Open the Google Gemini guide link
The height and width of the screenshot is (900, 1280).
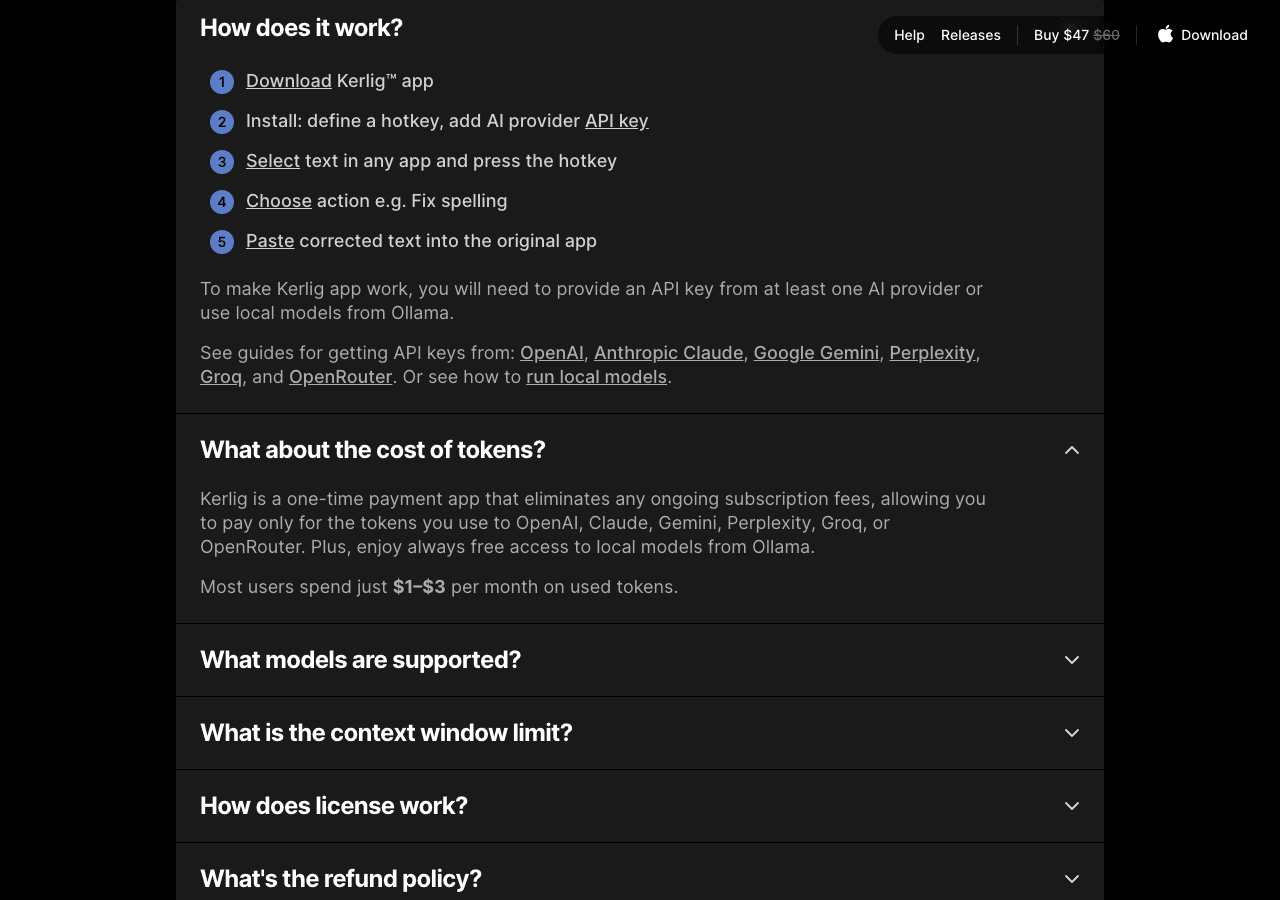pos(816,353)
